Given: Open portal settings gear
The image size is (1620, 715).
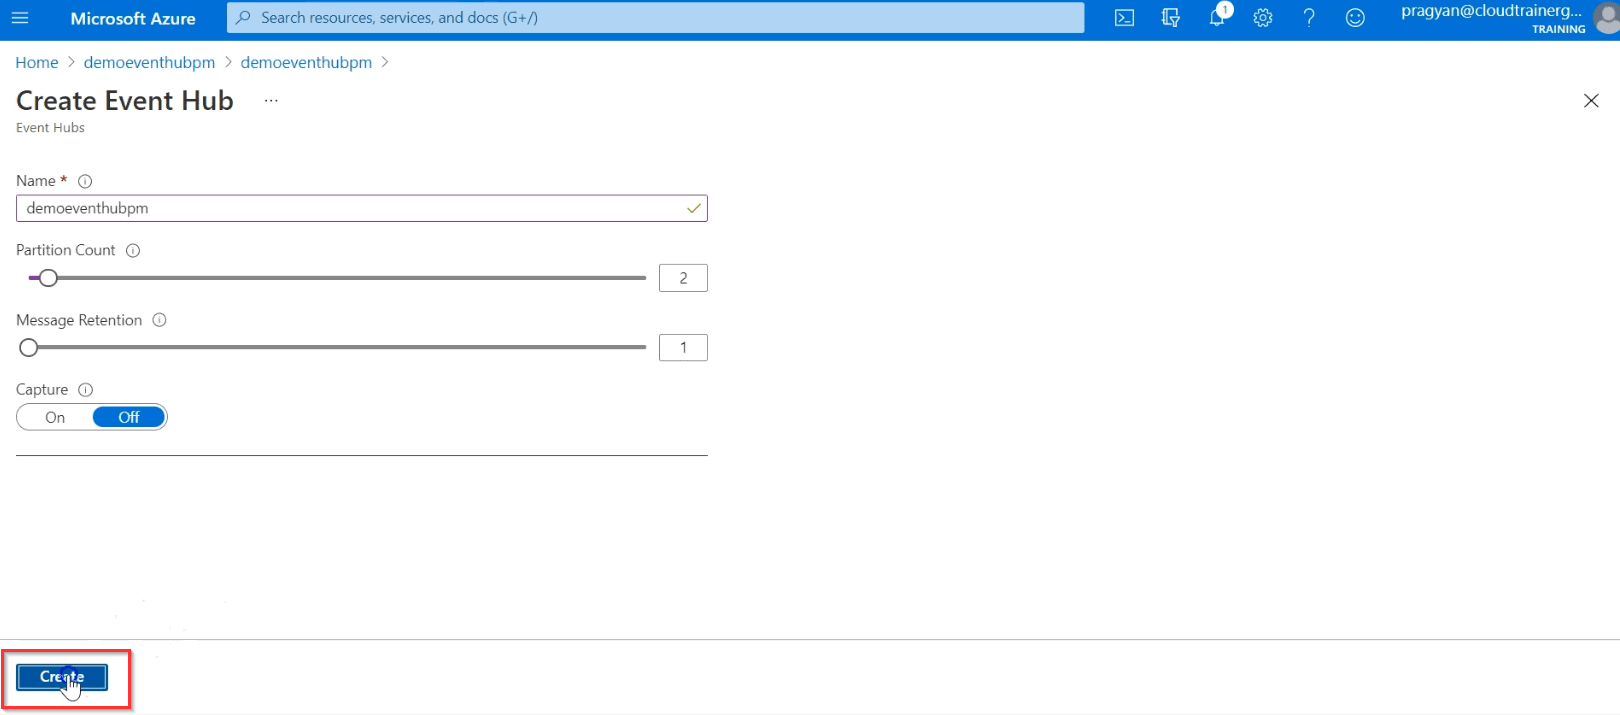Looking at the screenshot, I should click(x=1263, y=18).
